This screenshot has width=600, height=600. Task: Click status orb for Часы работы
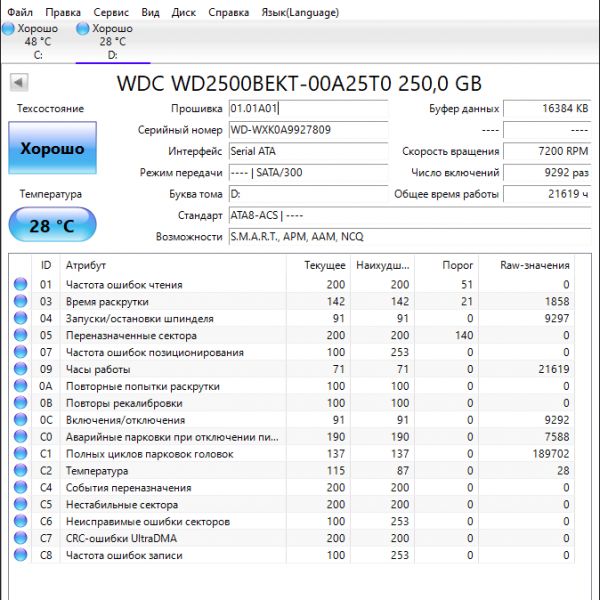(20, 368)
